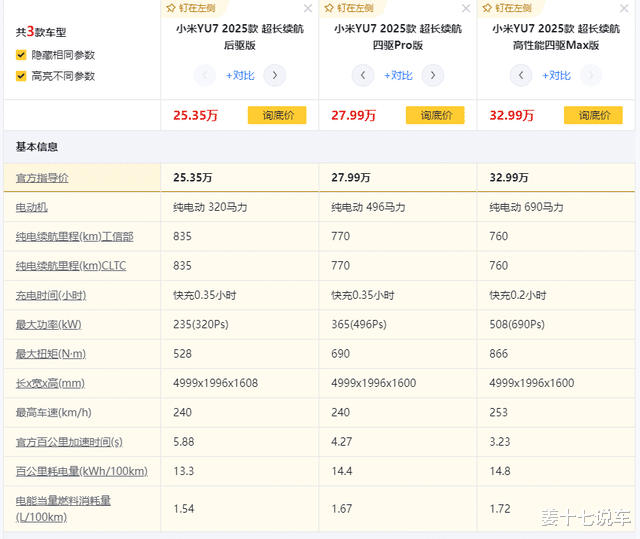Screen dimensions: 640x539
Task: Click +对比 under 四驱Pro版
Action: pyautogui.click(x=398, y=75)
